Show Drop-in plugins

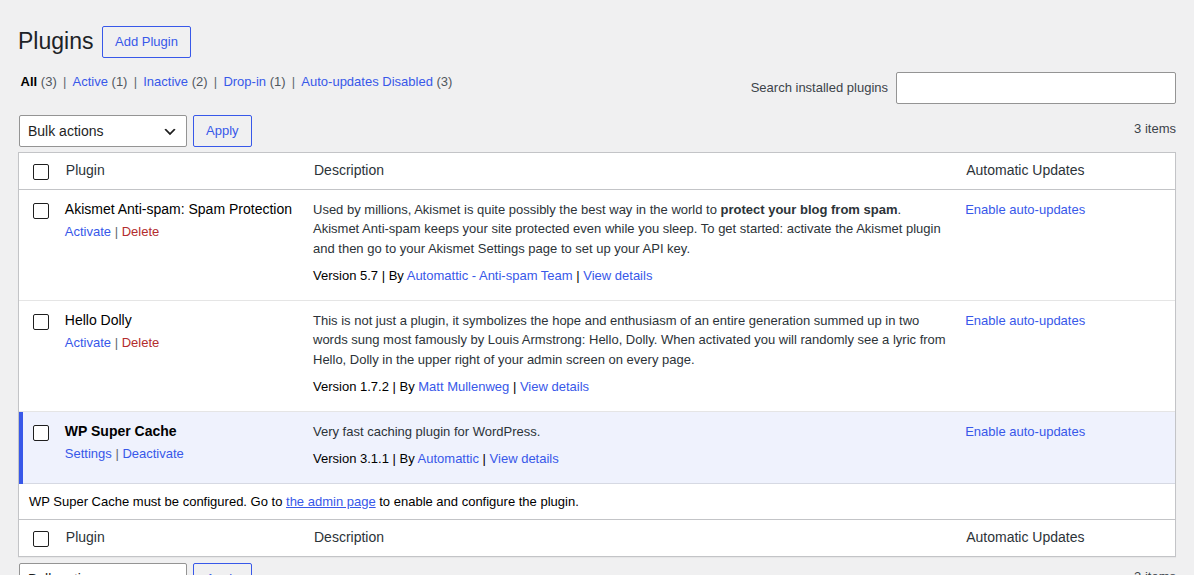point(244,81)
